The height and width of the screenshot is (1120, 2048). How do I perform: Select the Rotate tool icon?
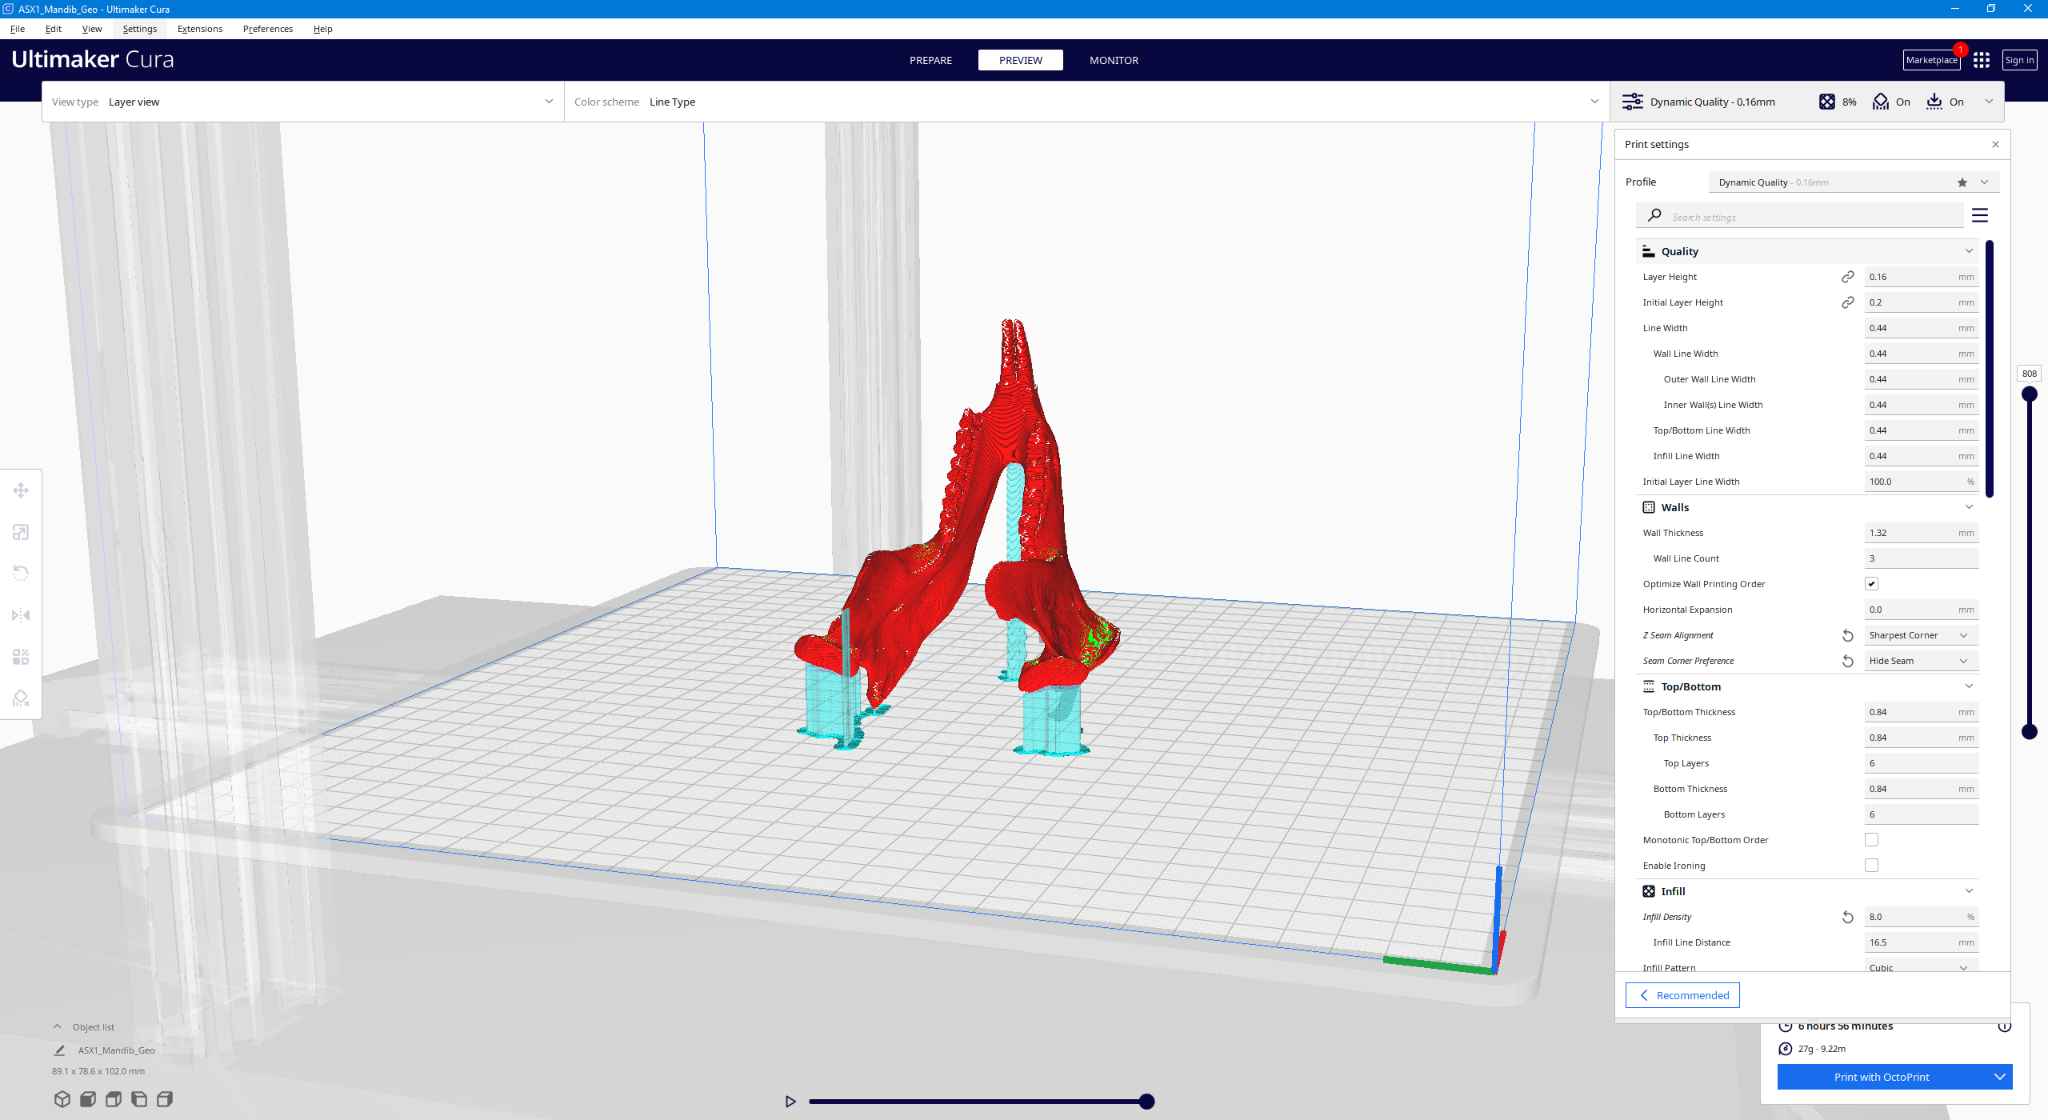21,573
